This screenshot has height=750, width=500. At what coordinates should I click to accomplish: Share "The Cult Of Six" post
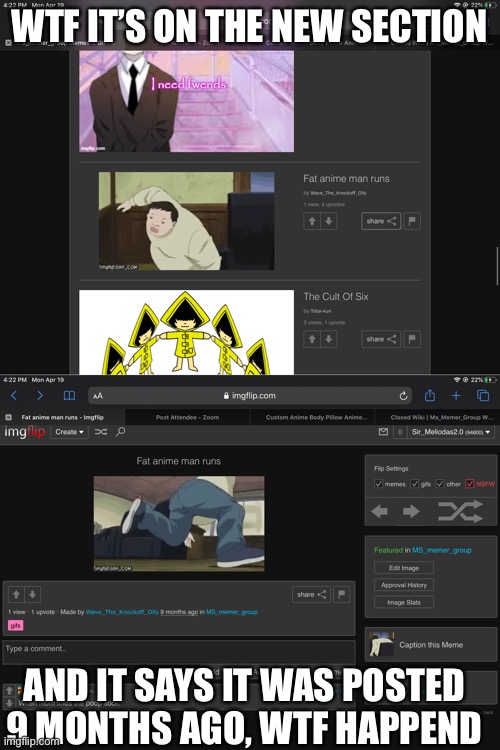381,339
